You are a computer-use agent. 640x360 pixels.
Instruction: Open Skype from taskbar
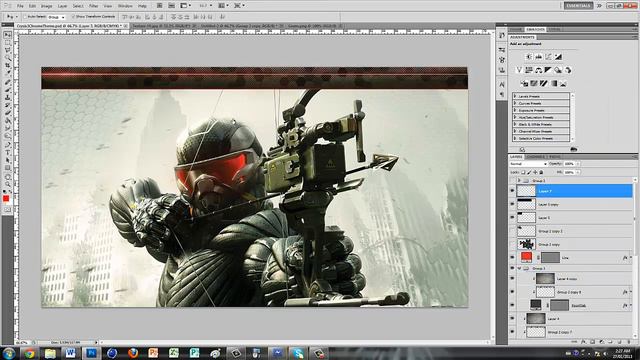298,353
